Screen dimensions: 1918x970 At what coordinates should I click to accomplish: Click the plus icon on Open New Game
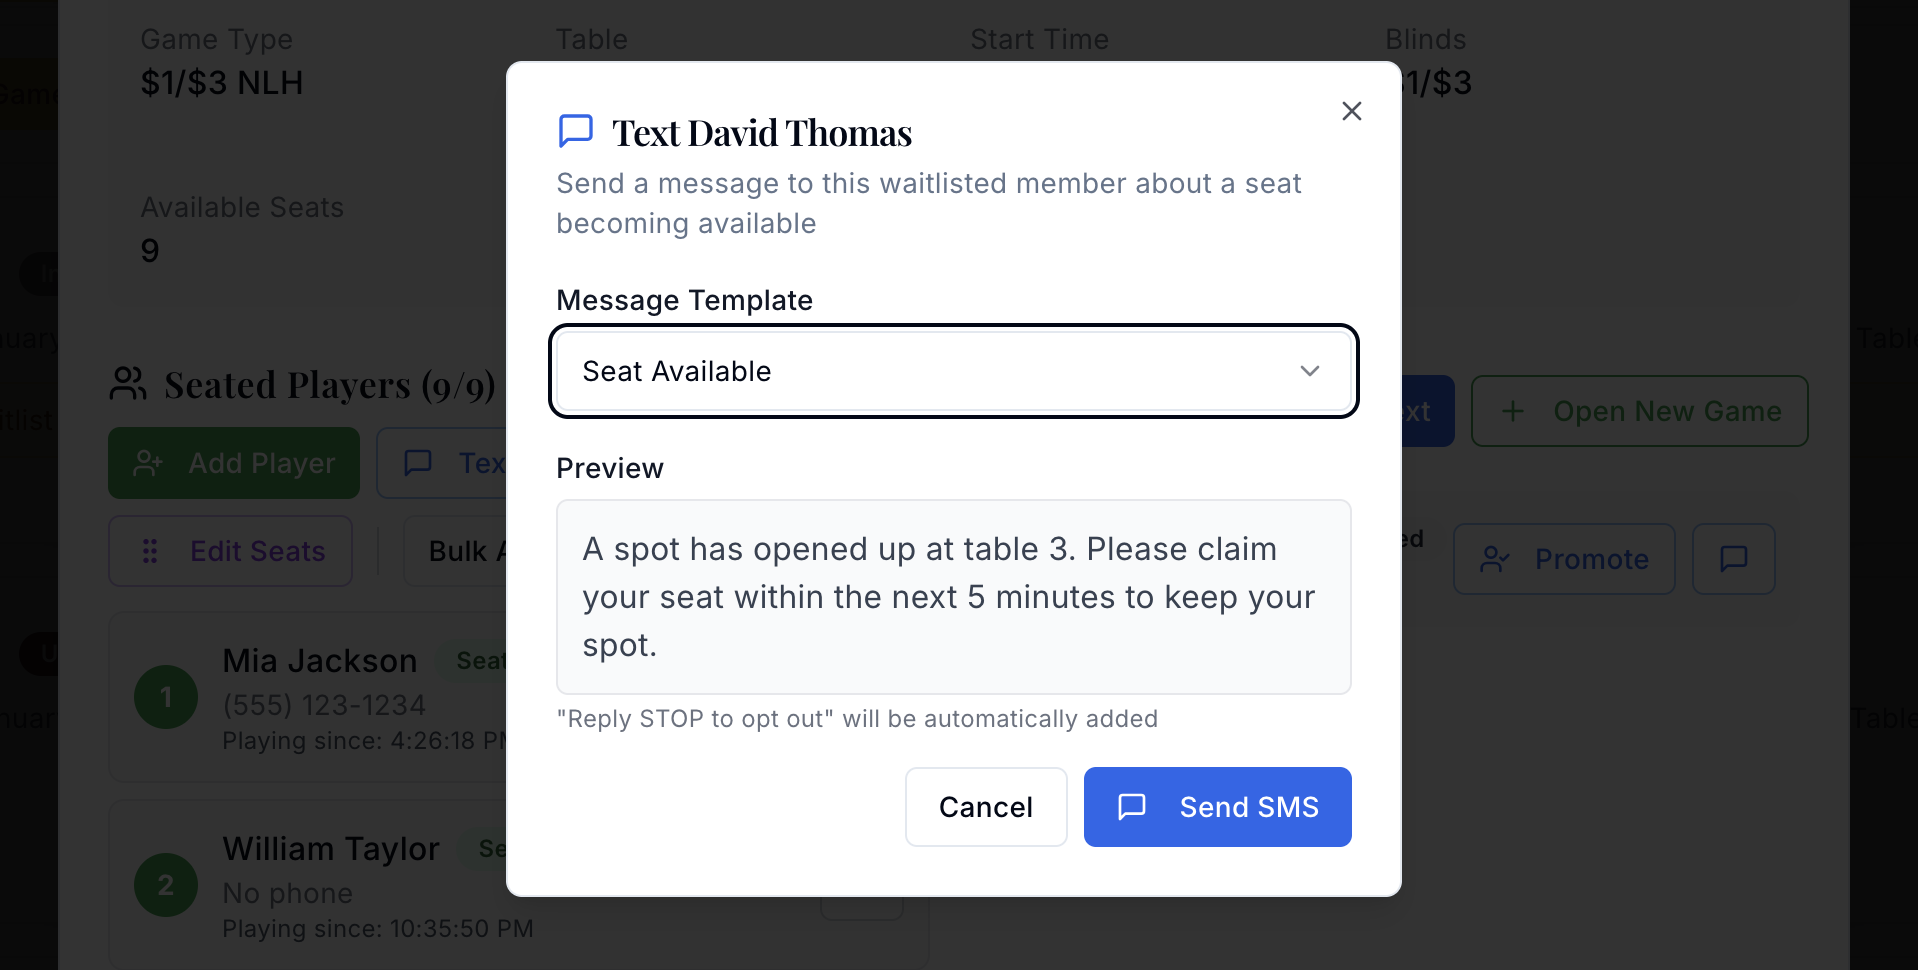point(1512,411)
